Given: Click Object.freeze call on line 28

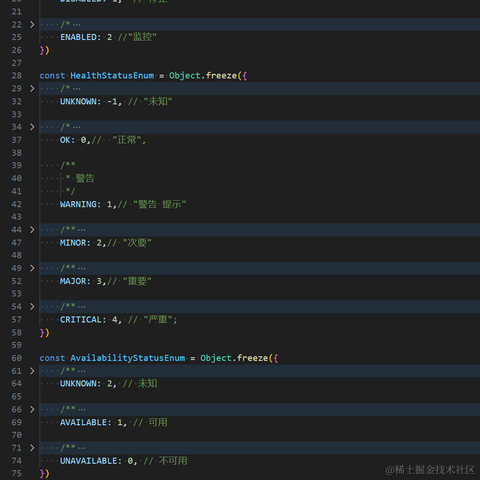Looking at the screenshot, I should tap(203, 76).
